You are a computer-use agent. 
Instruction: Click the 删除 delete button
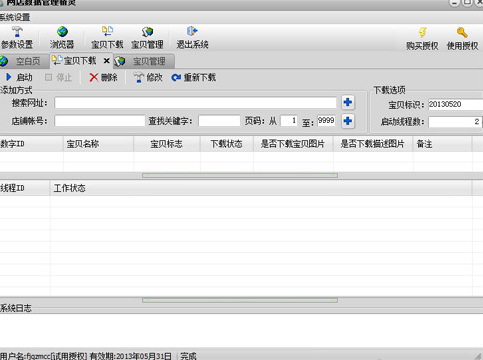click(x=103, y=77)
